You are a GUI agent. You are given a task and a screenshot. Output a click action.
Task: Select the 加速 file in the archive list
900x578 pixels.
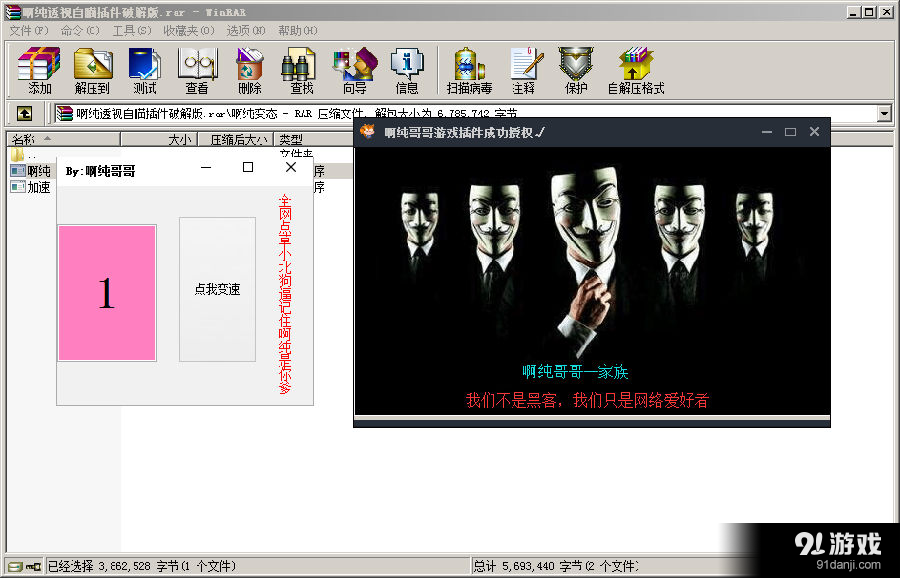click(x=32, y=187)
